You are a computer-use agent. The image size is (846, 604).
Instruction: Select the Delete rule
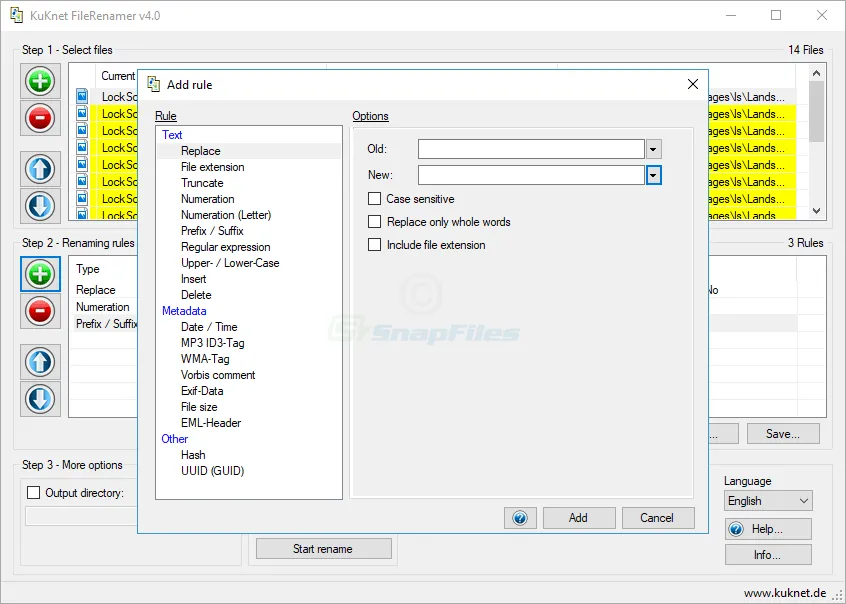(x=196, y=295)
